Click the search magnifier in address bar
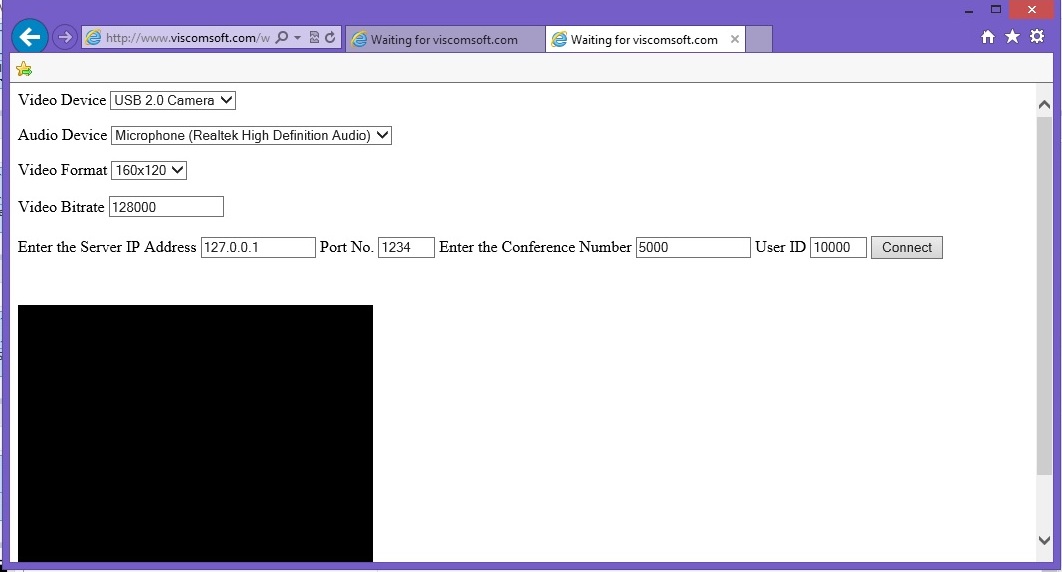Screen dimensions: 1062x572 pyautogui.click(x=281, y=38)
